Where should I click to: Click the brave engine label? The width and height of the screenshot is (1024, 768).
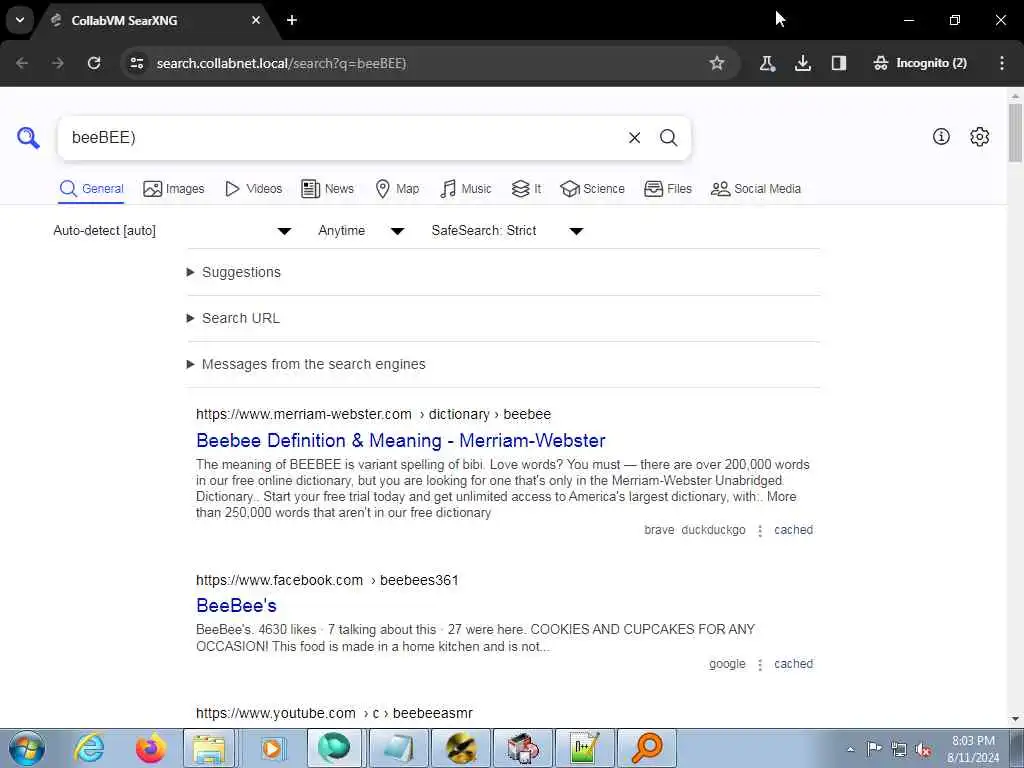659,530
